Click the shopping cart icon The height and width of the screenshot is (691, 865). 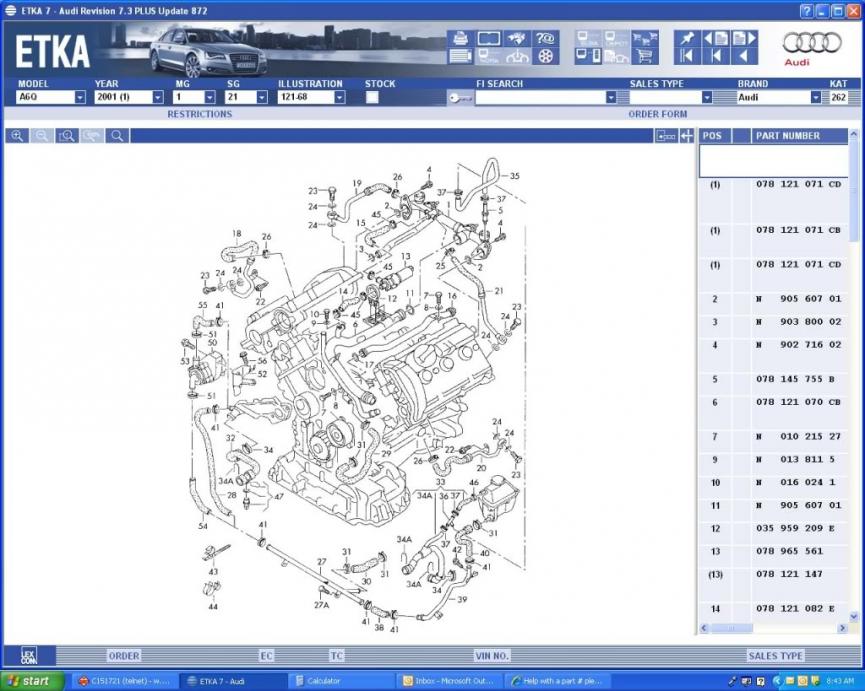tap(645, 56)
